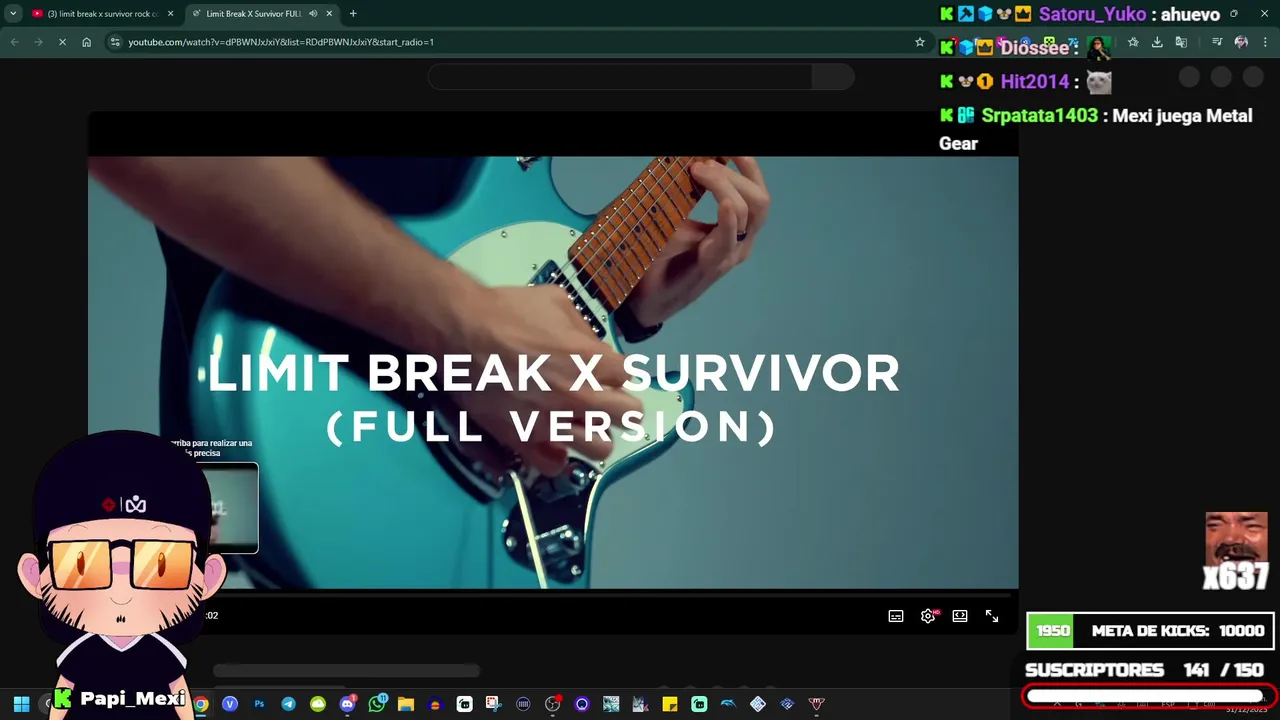
Task: Mute audio on the Limit Break X Survivor tab
Action: (313, 14)
